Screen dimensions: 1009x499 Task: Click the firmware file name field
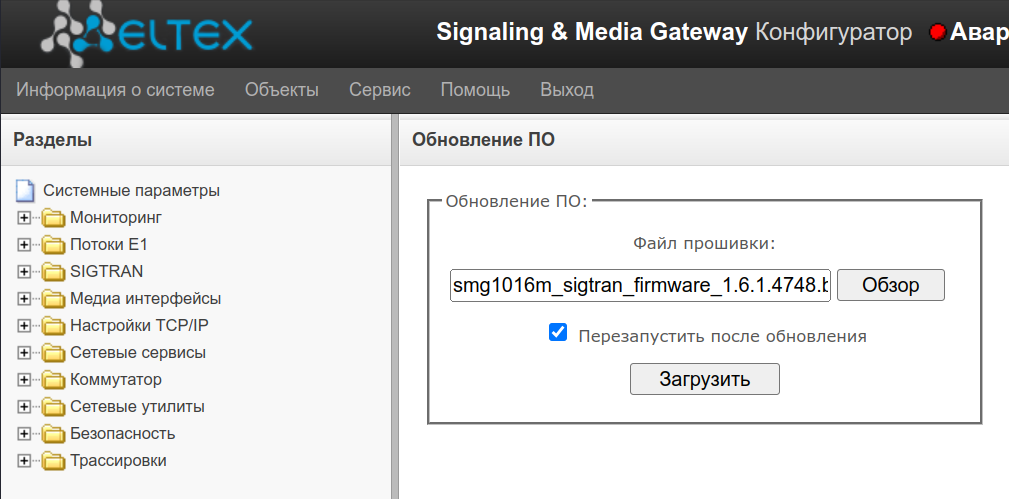[640, 286]
